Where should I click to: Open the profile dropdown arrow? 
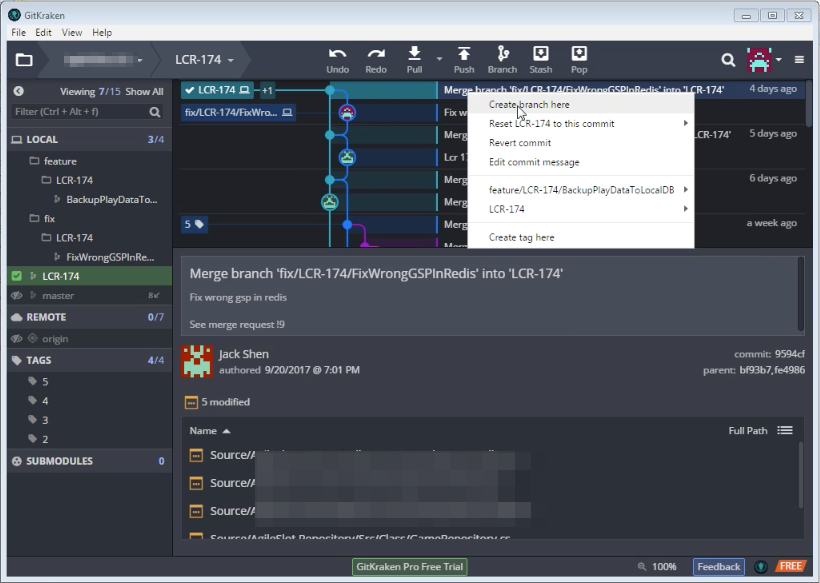pos(779,60)
